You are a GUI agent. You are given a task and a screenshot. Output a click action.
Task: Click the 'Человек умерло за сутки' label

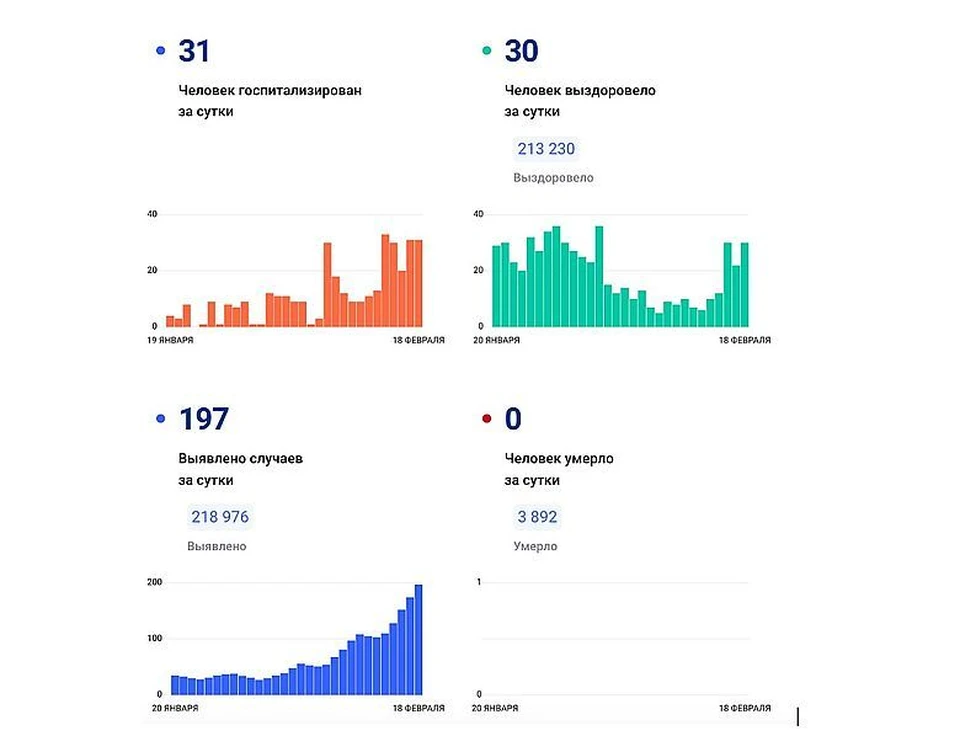pyautogui.click(x=559, y=469)
